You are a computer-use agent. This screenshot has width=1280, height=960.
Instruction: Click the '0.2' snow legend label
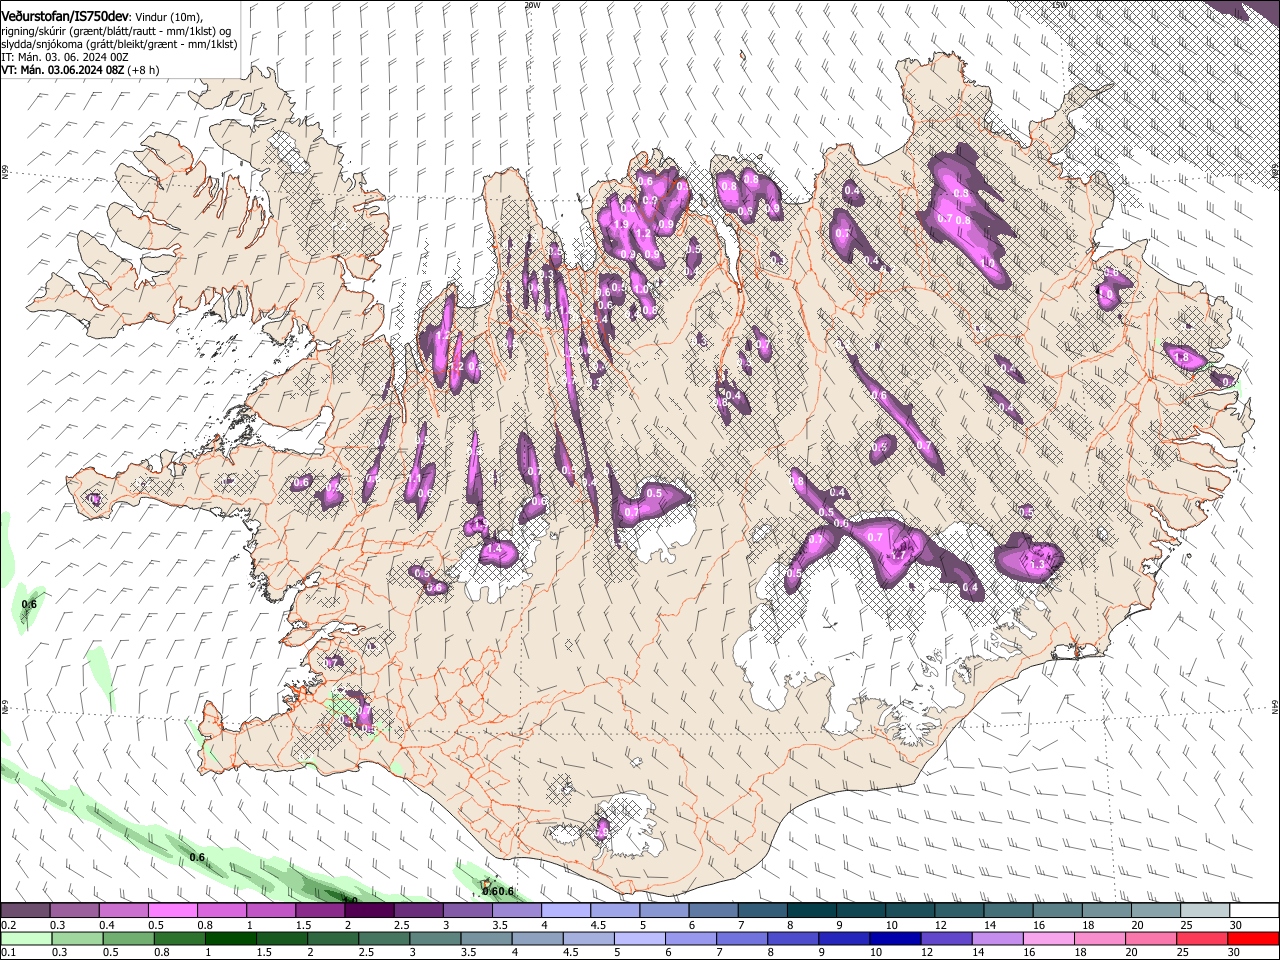click(x=9, y=925)
